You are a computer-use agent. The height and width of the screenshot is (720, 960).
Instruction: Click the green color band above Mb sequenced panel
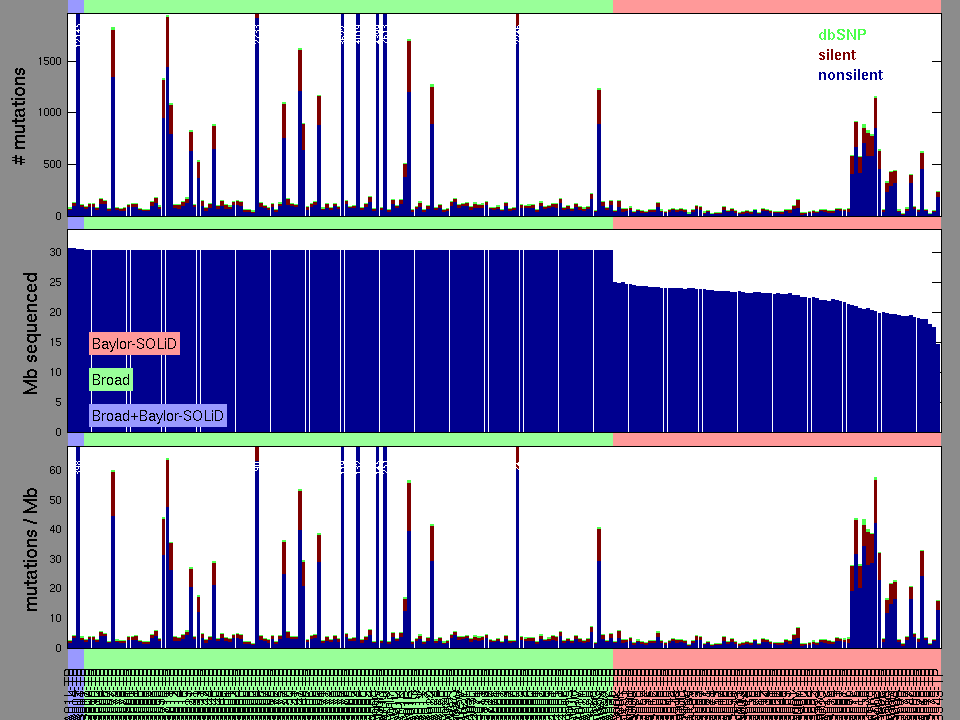[348, 223]
